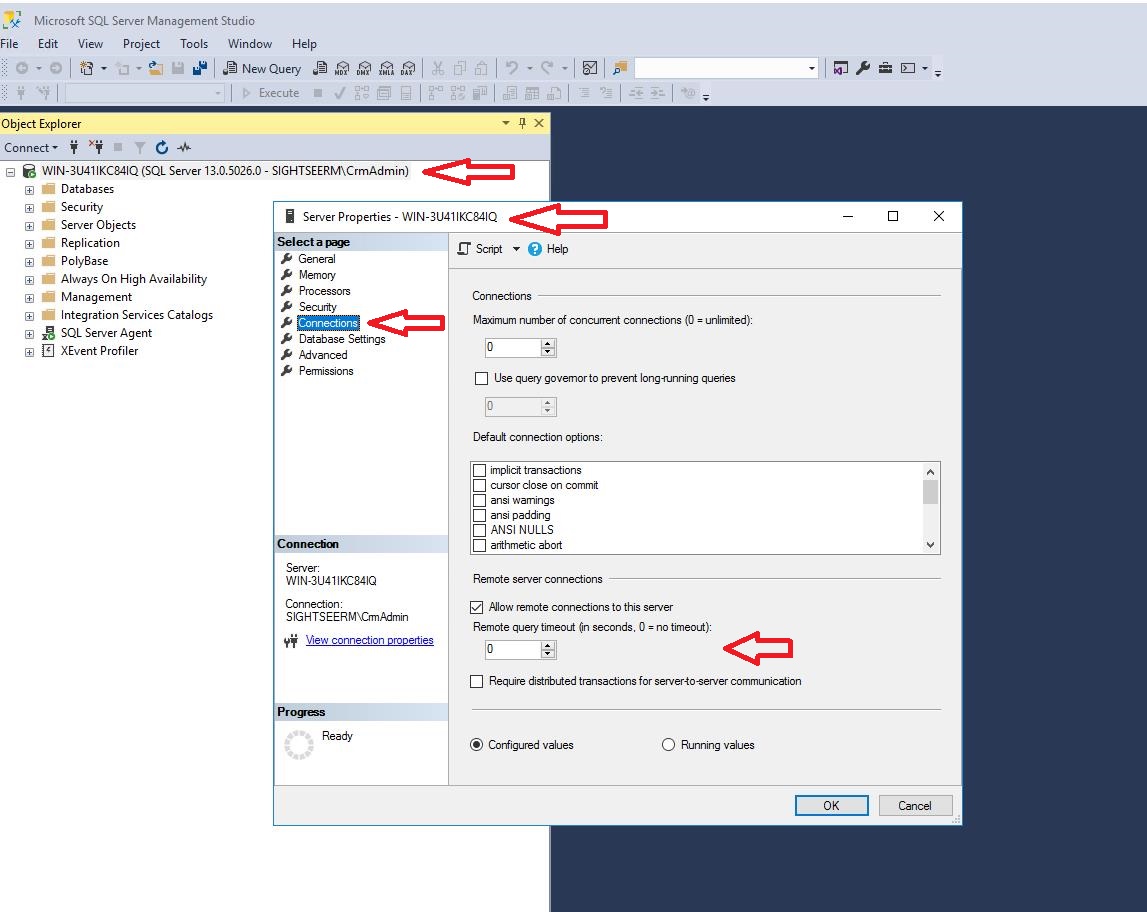Image resolution: width=1147 pixels, height=912 pixels.
Task: Check cursor close on commit option
Action: (x=480, y=485)
